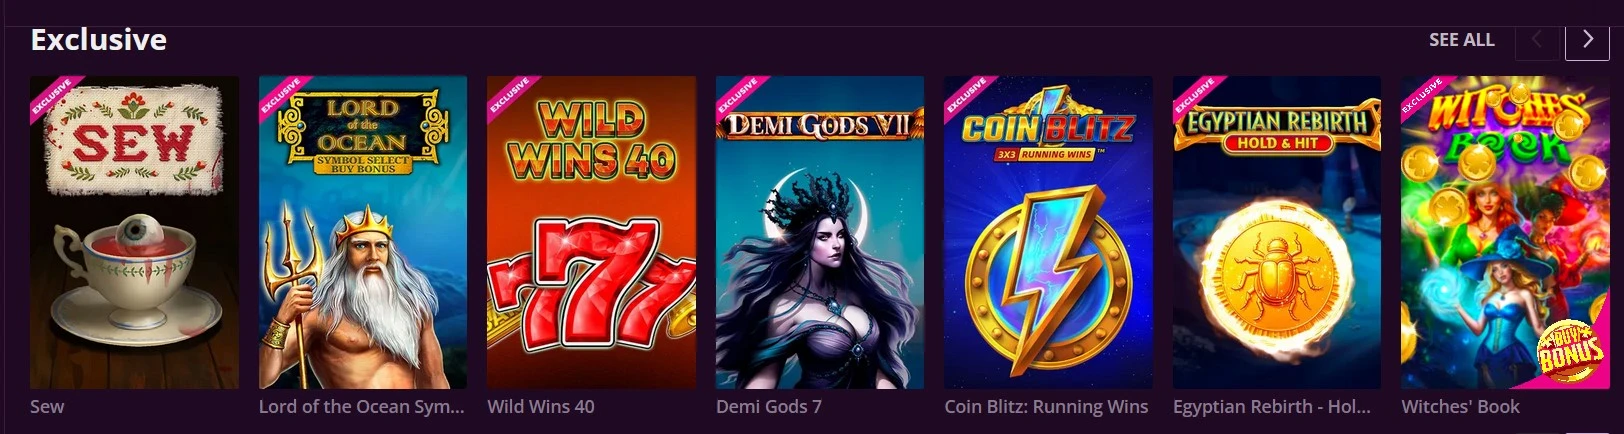Click the next arrow in Exclusive carousel
The height and width of the screenshot is (434, 1624).
point(1587,40)
